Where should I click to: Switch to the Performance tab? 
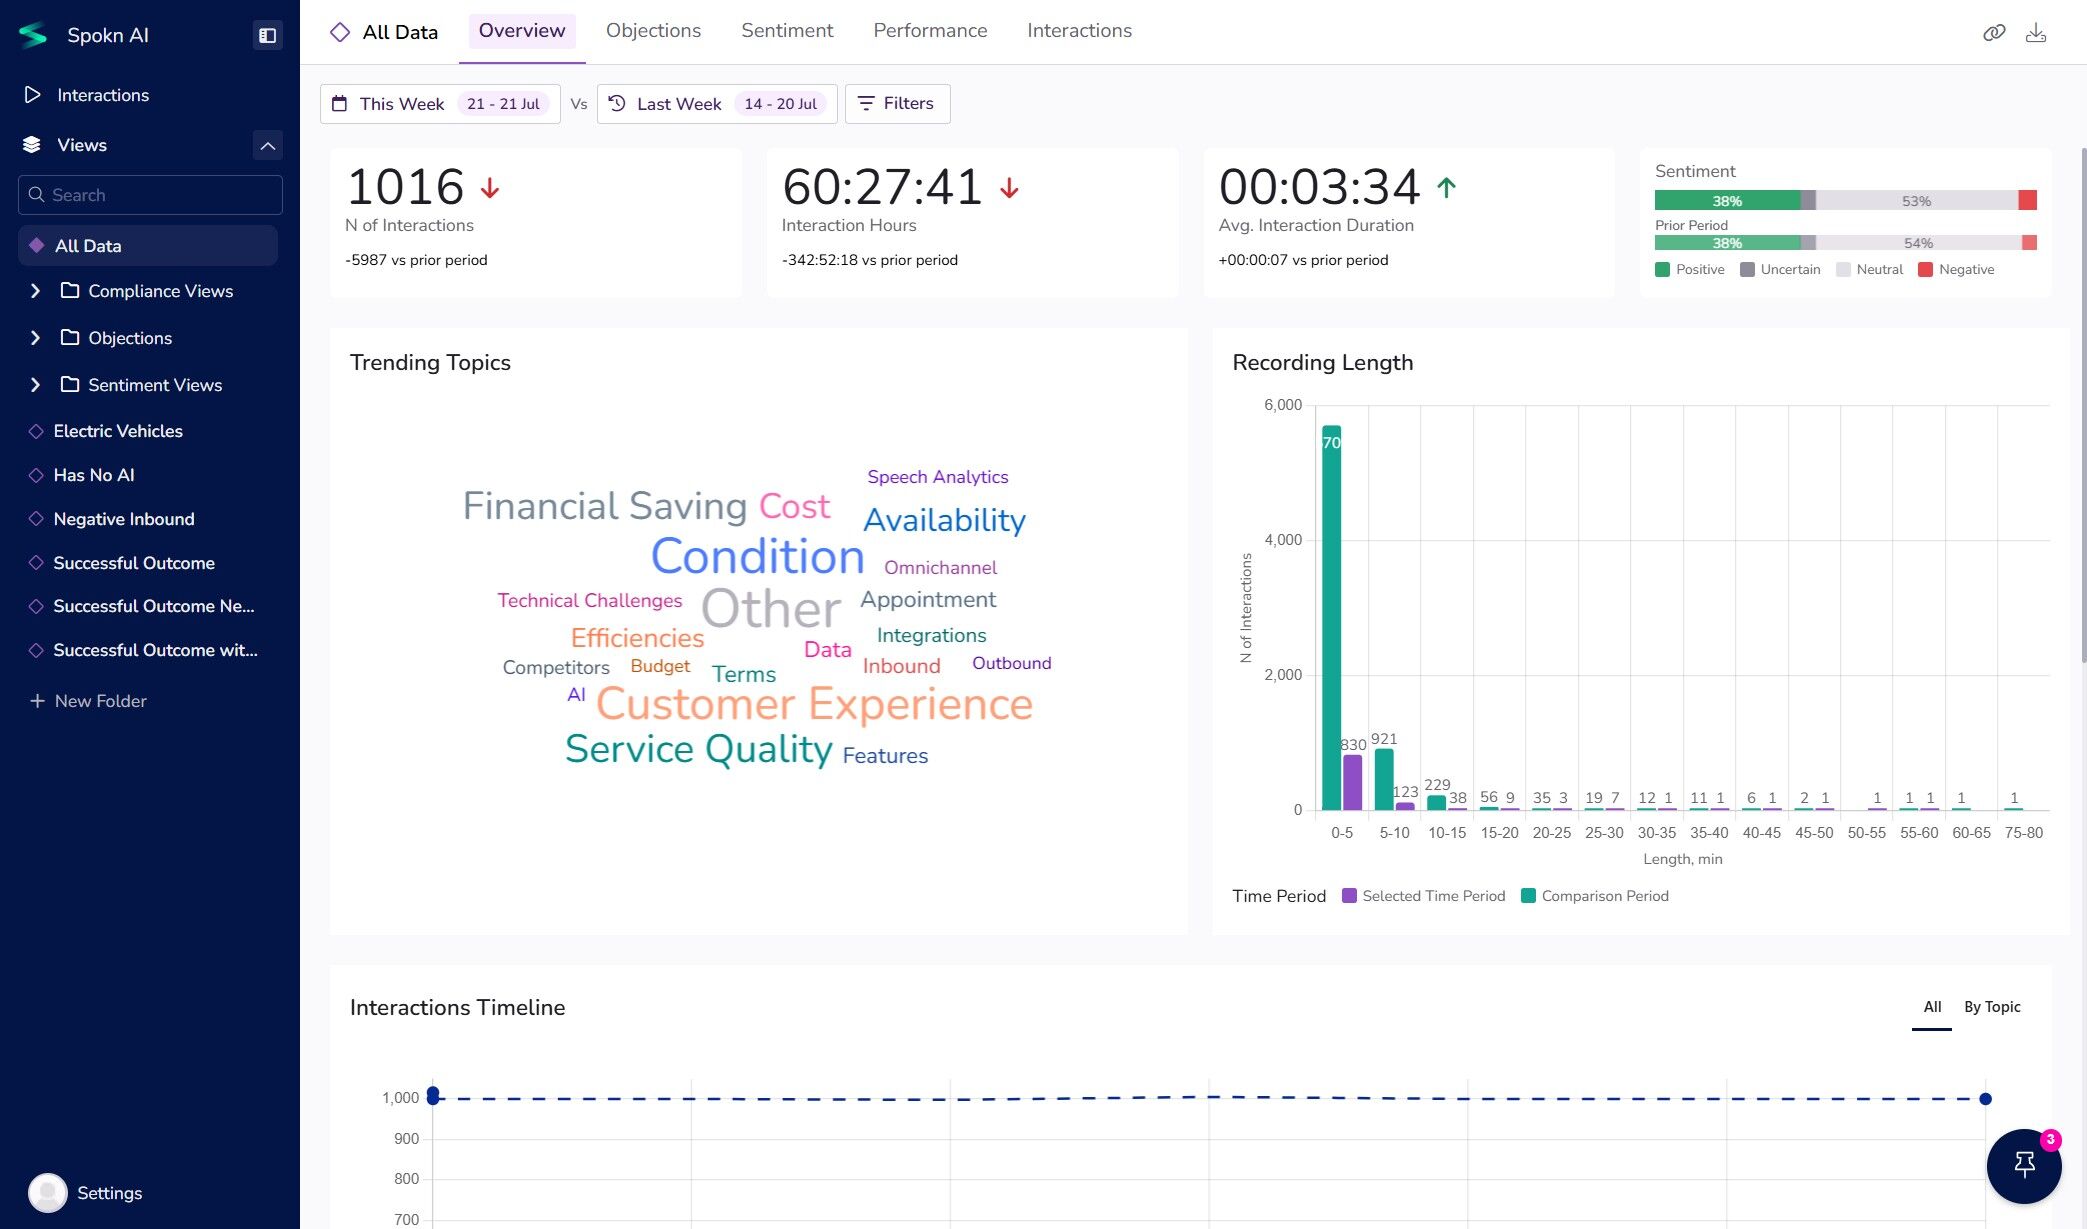(929, 31)
